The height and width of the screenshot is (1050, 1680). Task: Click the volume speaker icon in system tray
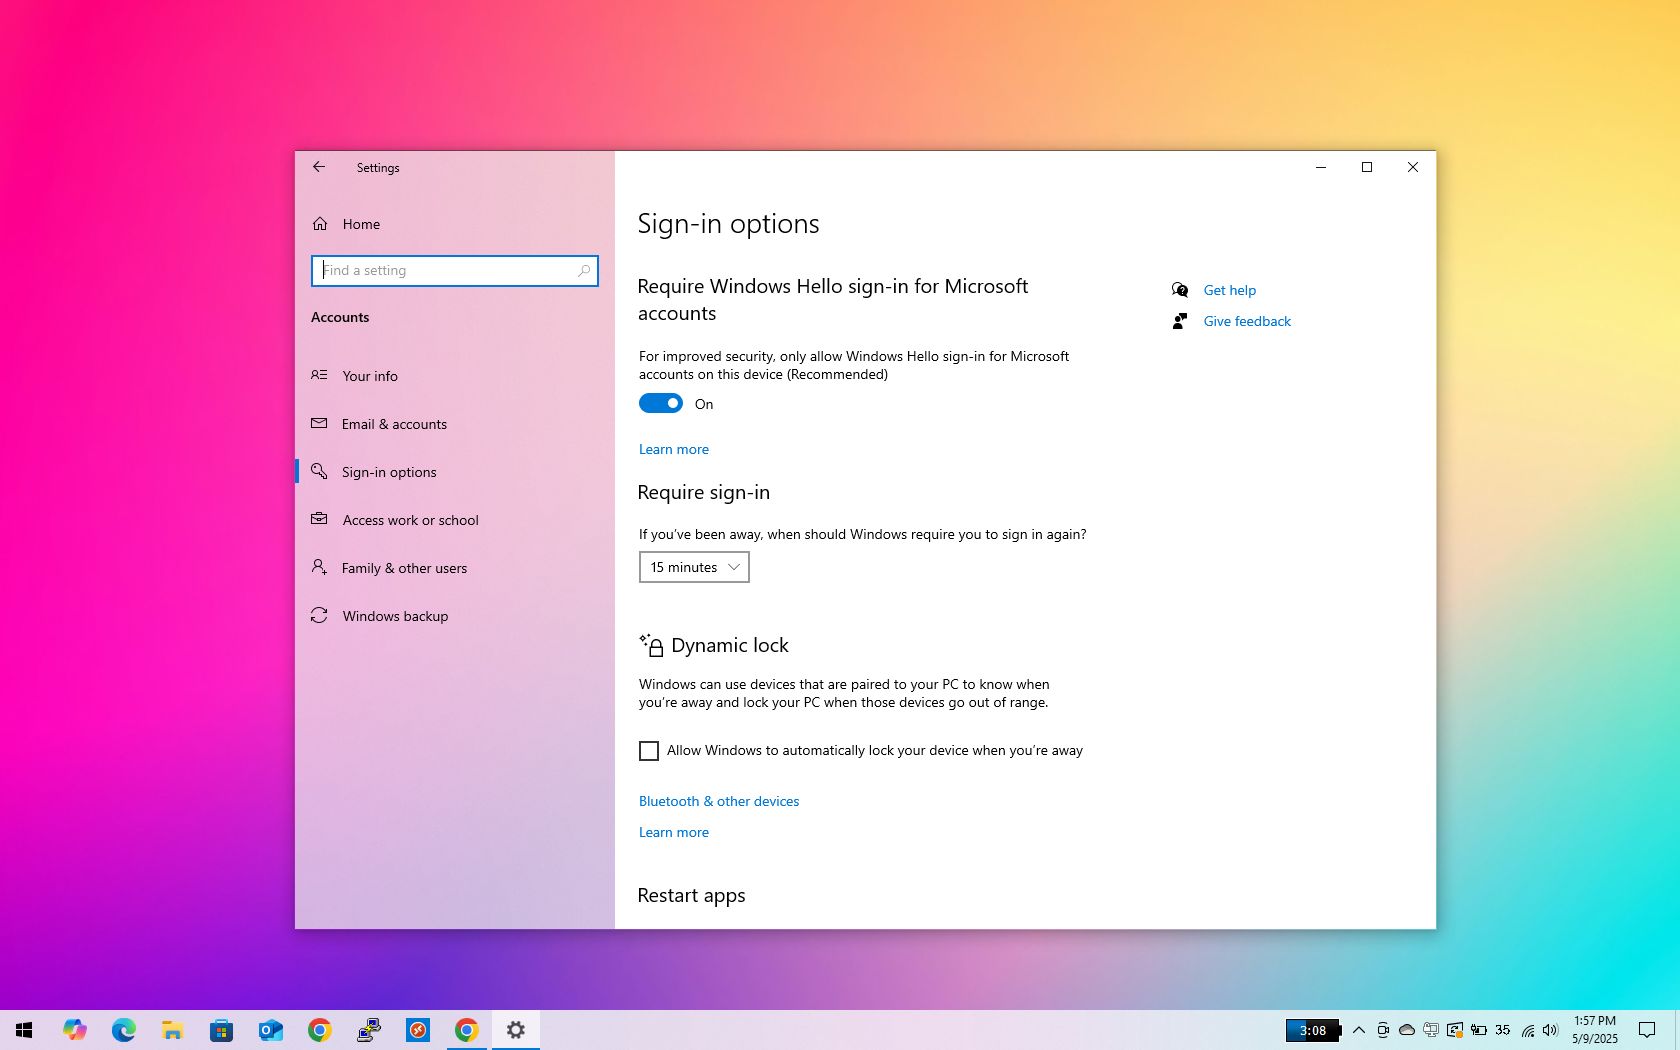[x=1551, y=1030]
